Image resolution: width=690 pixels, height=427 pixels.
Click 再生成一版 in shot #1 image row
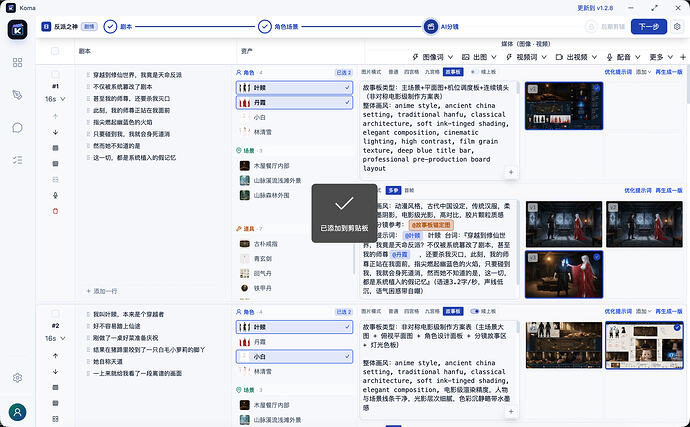pyautogui.click(x=668, y=72)
